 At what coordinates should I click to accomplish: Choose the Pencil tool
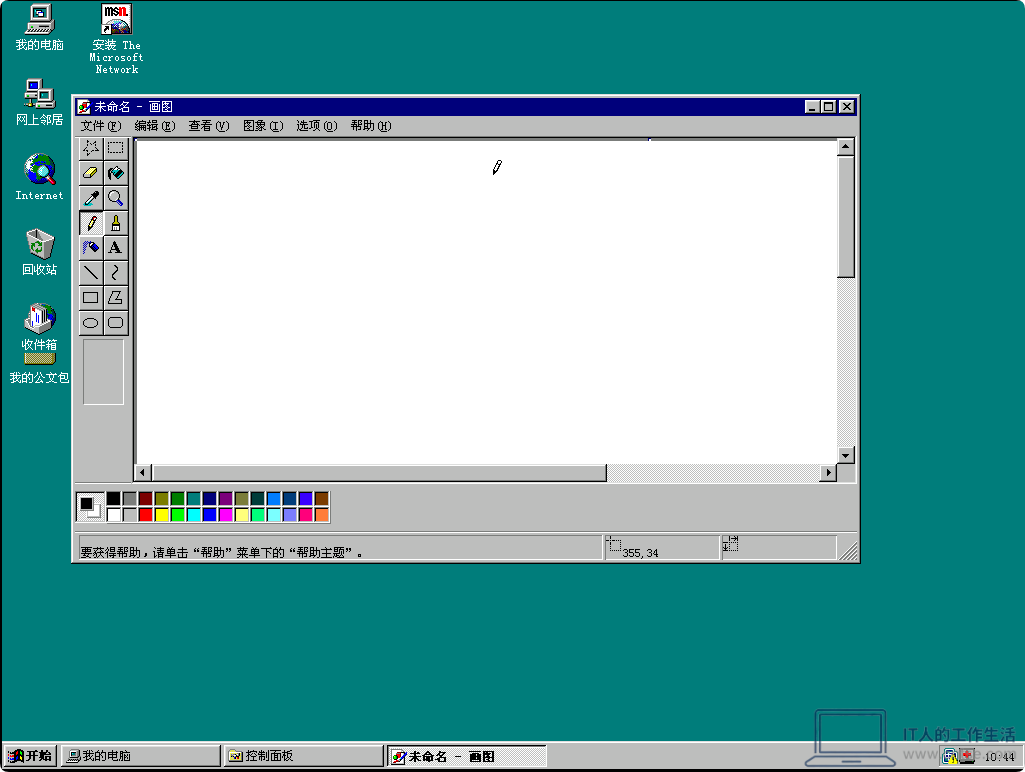click(91, 223)
